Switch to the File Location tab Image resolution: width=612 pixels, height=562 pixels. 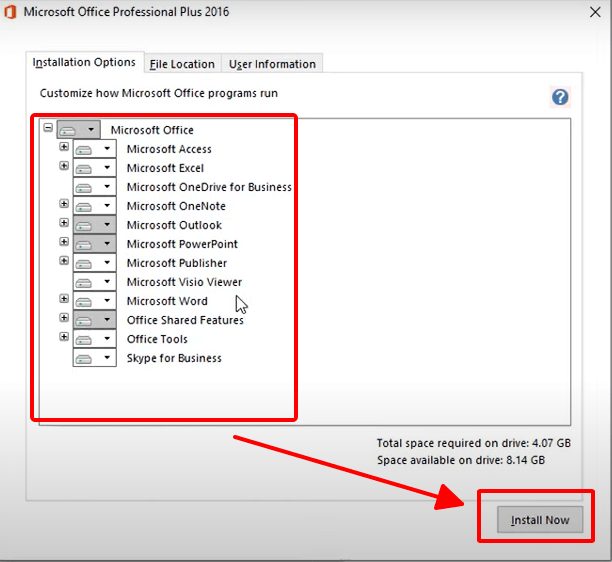point(182,64)
